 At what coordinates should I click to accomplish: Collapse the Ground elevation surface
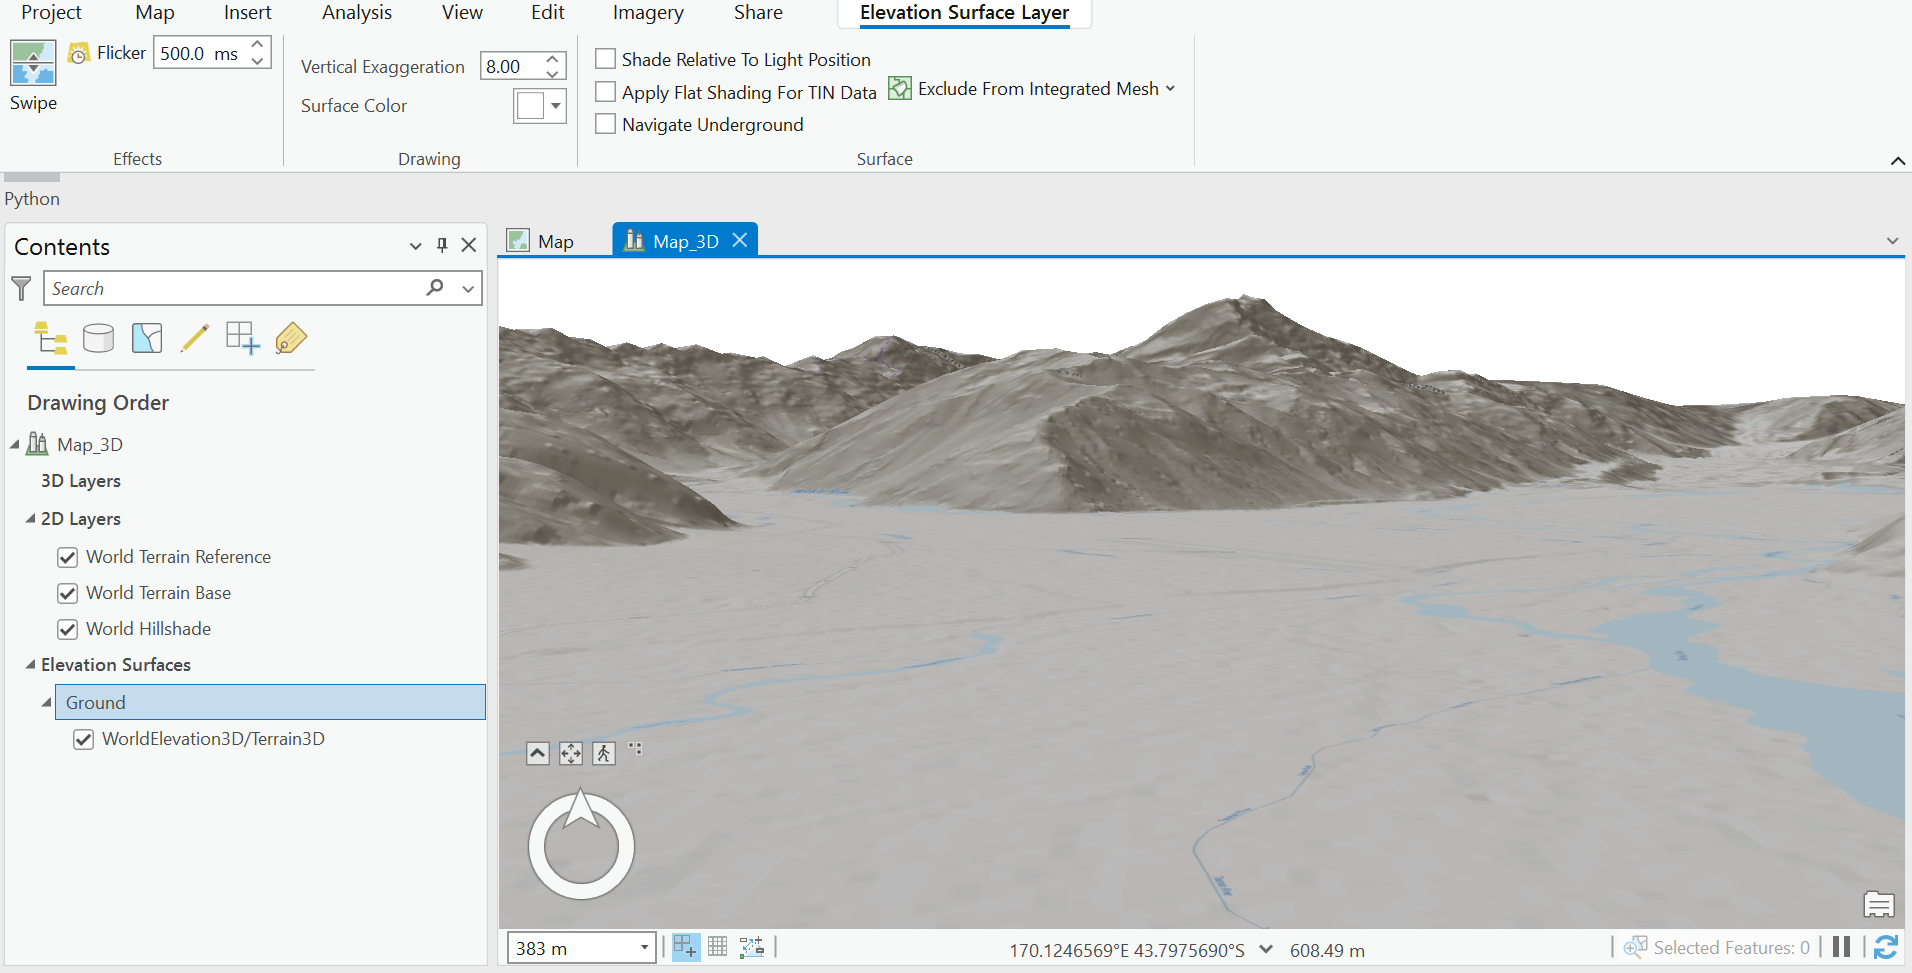[45, 702]
